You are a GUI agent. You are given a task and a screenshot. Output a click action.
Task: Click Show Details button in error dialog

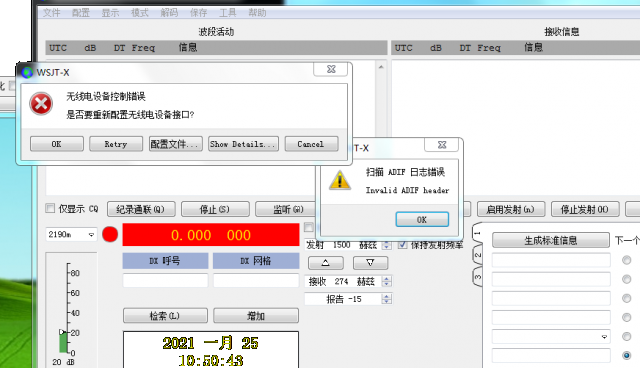point(243,144)
